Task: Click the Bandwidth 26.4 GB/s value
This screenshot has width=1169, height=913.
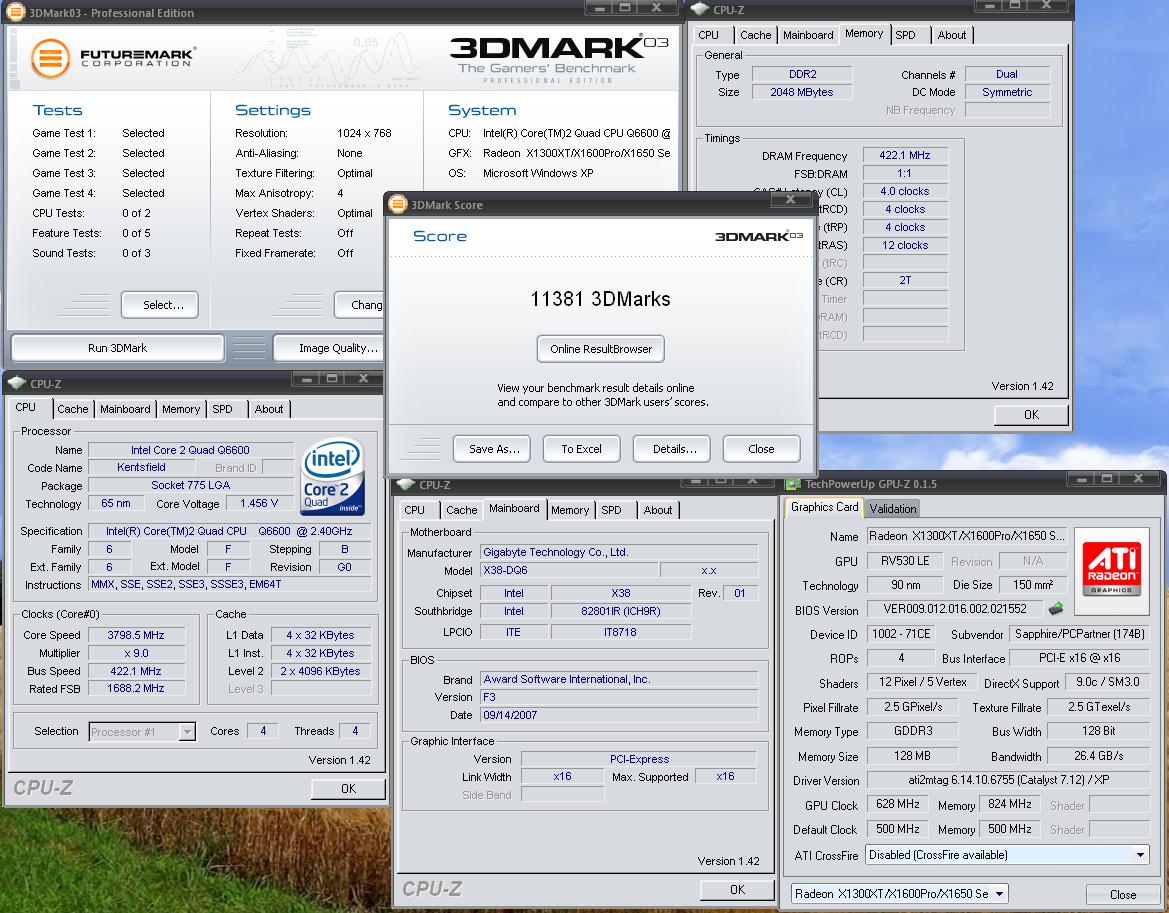Action: pyautogui.click(x=1098, y=756)
